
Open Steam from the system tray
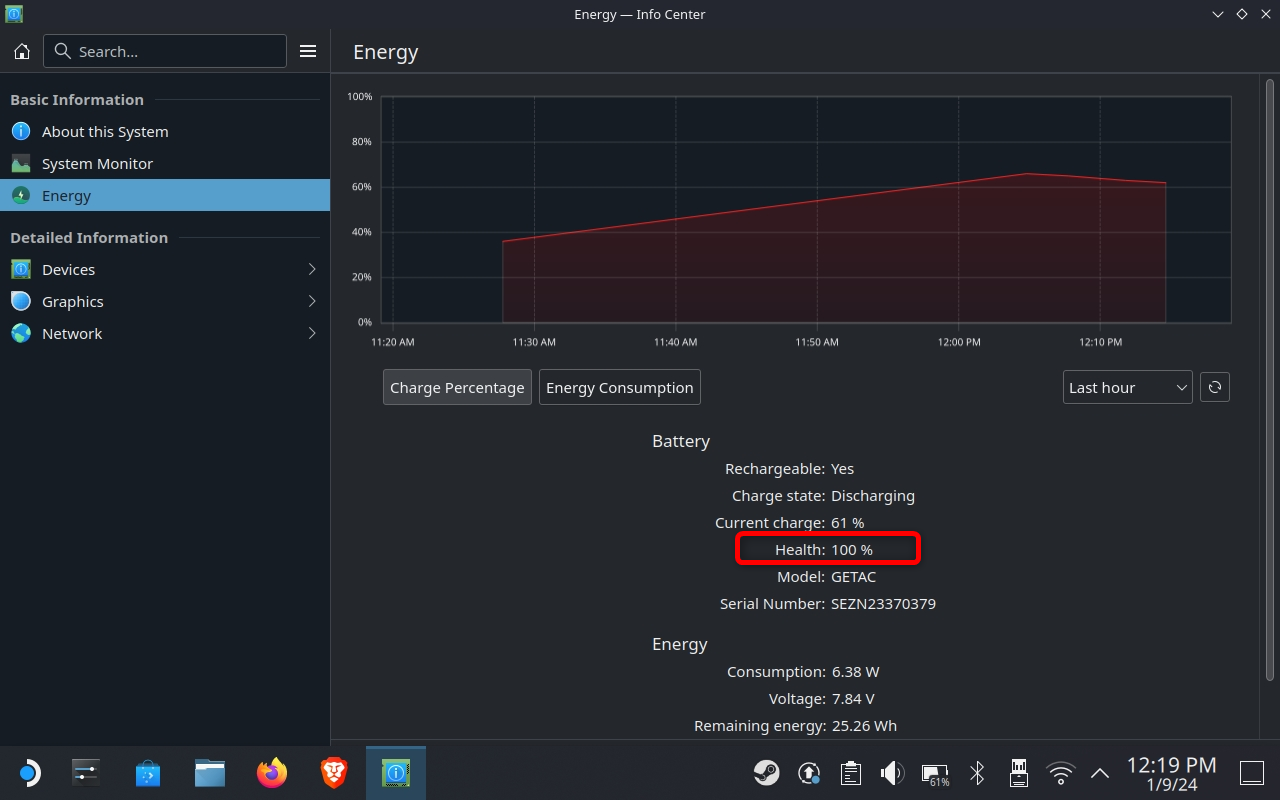[767, 772]
